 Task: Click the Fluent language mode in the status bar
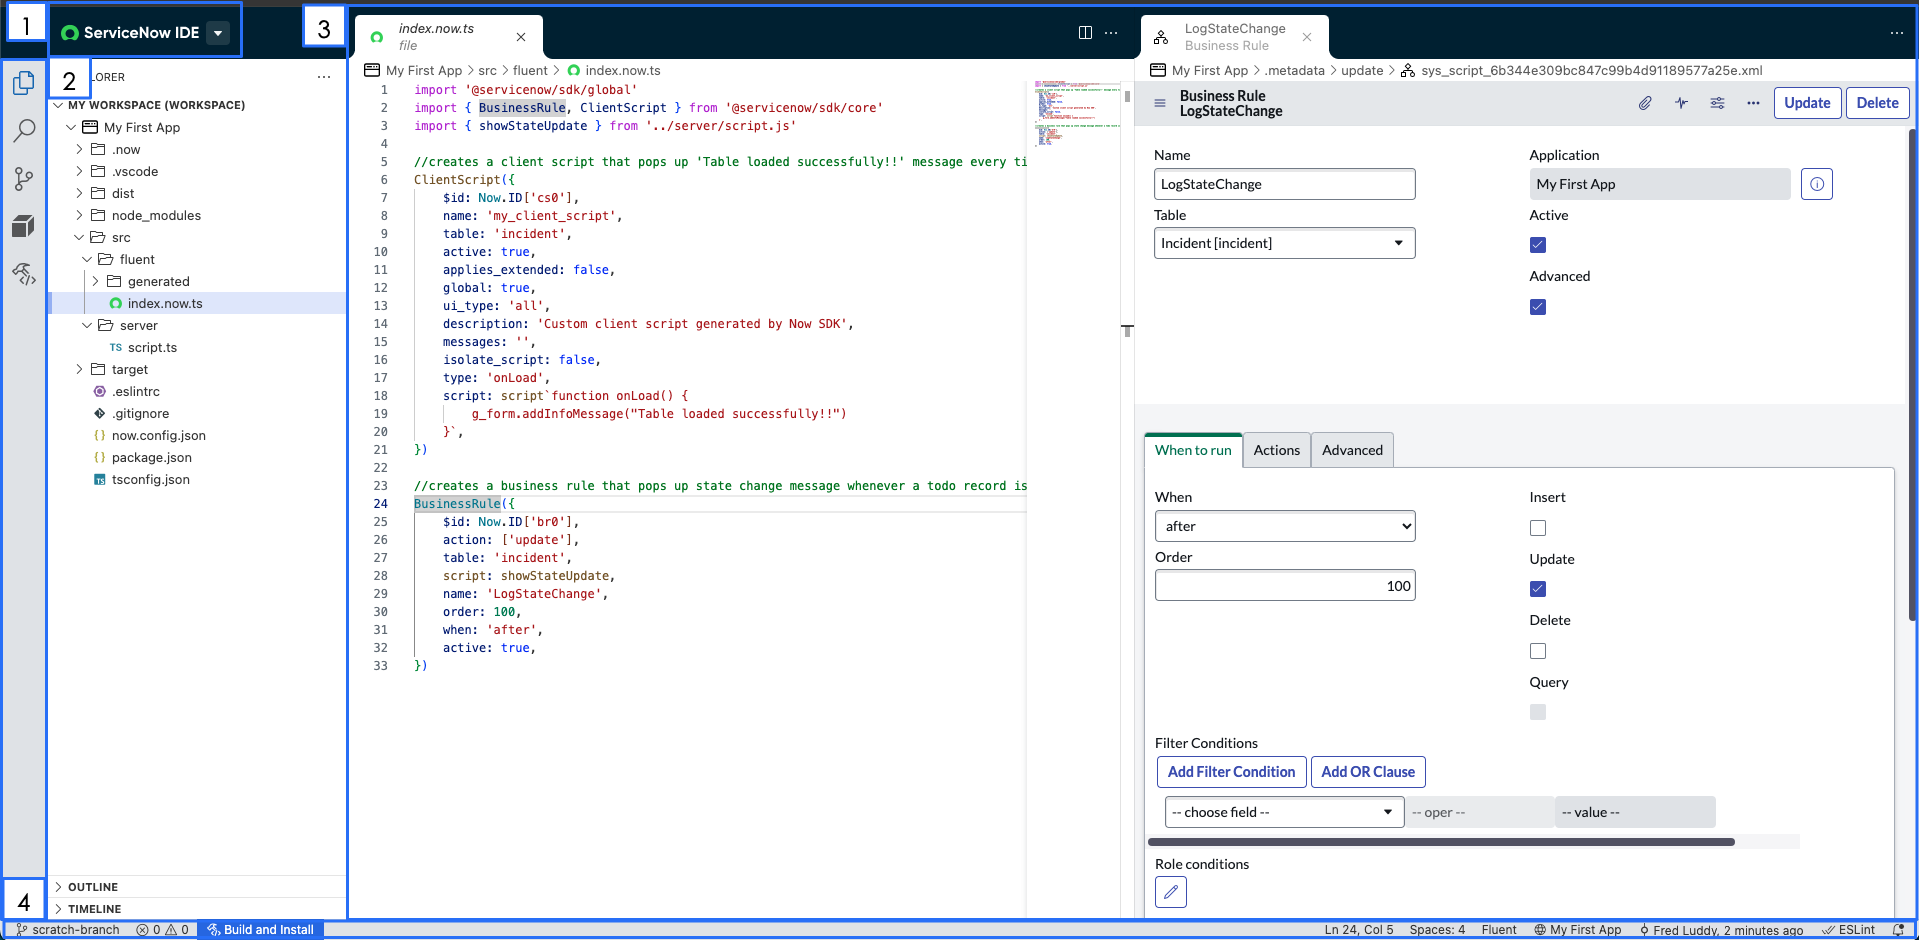click(x=1498, y=930)
